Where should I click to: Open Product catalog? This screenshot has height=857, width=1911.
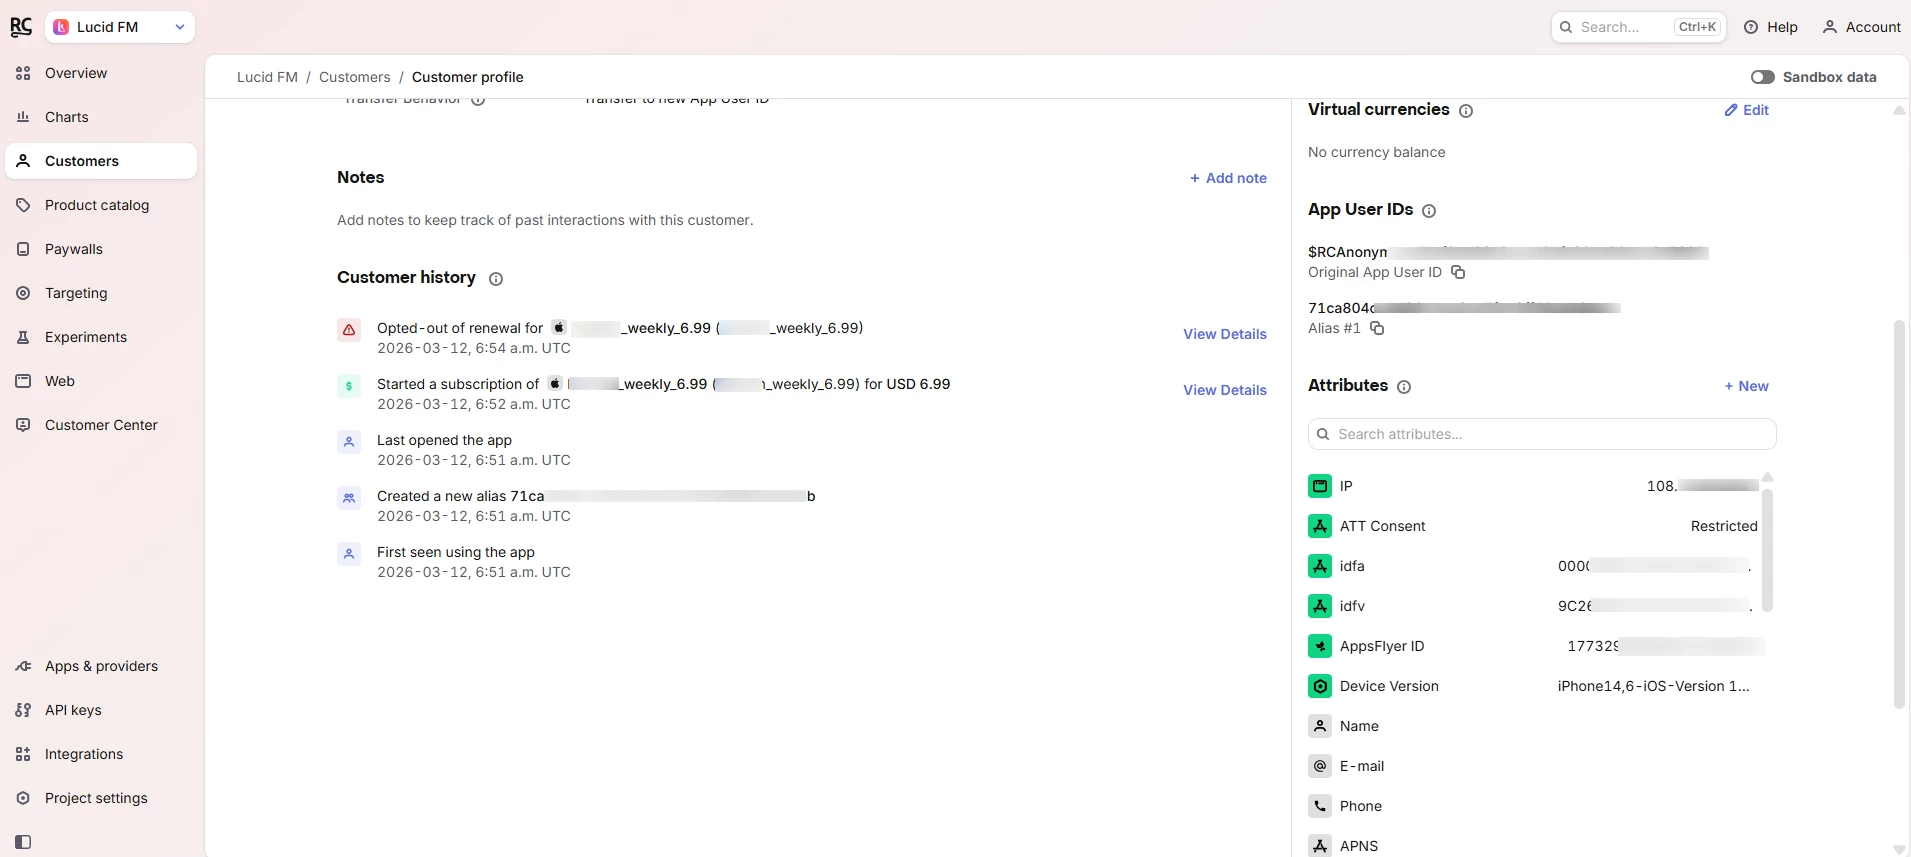[x=101, y=205]
